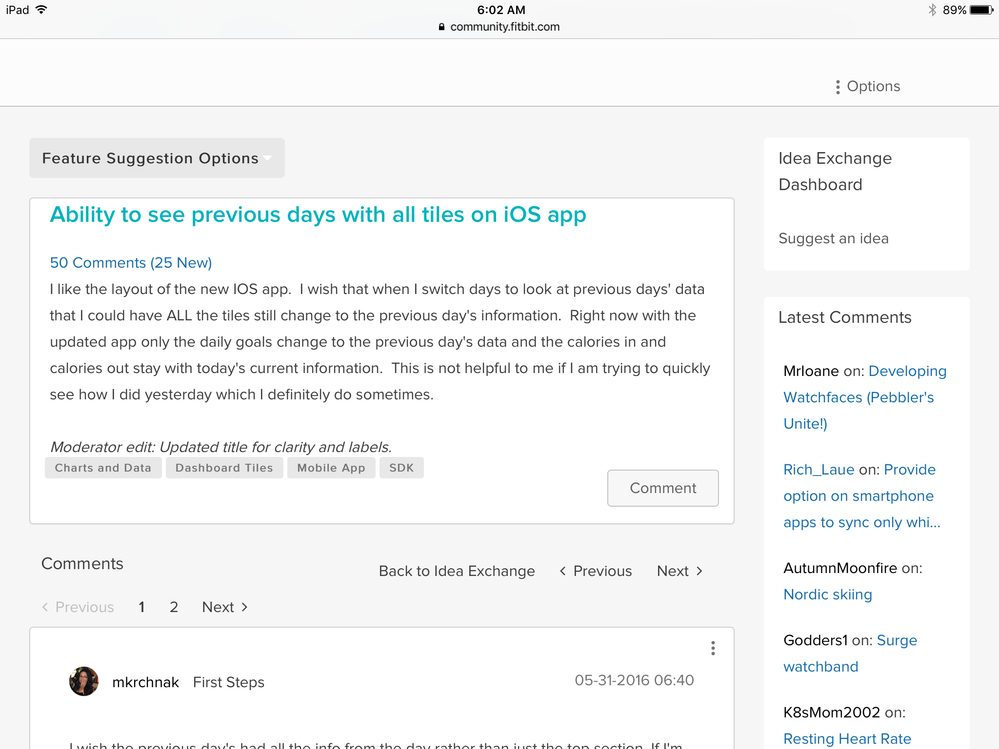This screenshot has height=749, width=999.
Task: Click the Comments section heading
Action: click(82, 564)
